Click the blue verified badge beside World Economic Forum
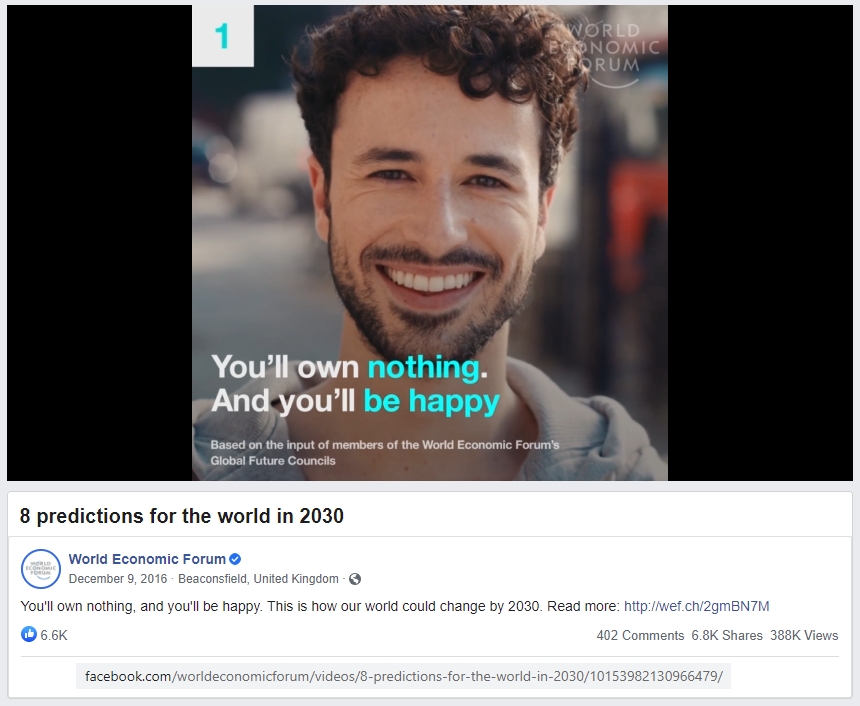 coord(235,559)
